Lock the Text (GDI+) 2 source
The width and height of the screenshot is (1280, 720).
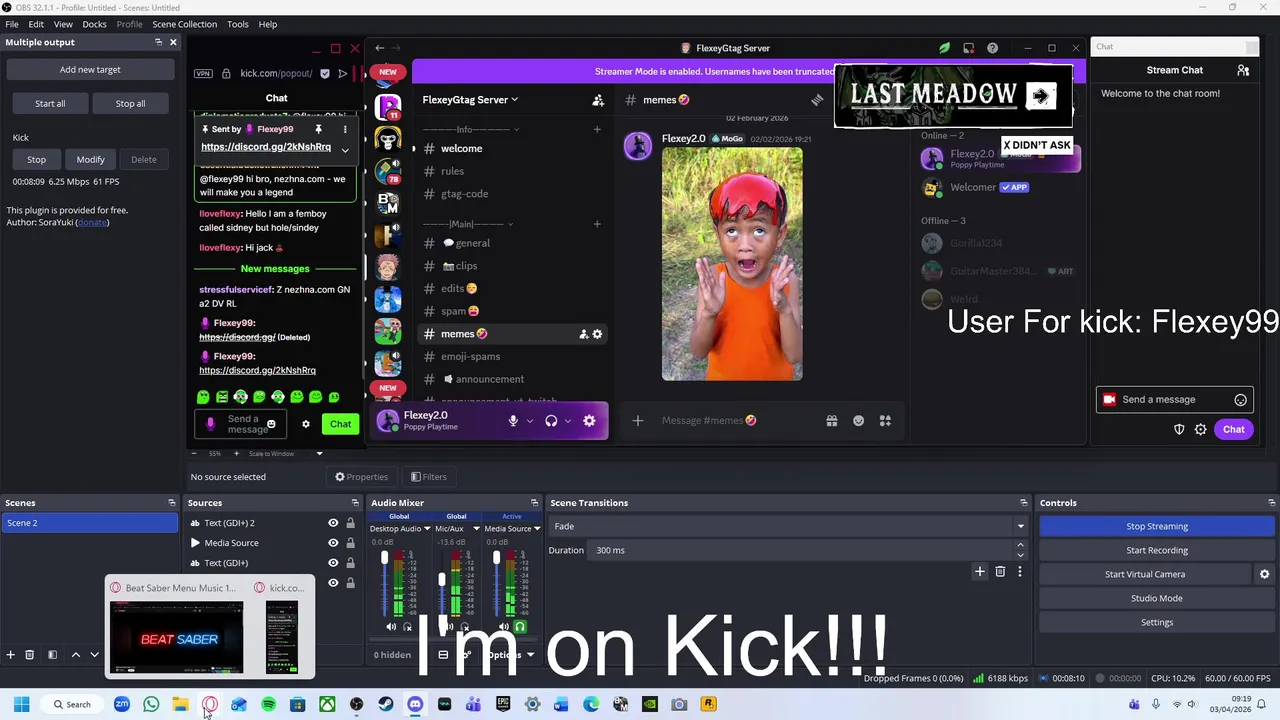click(350, 523)
